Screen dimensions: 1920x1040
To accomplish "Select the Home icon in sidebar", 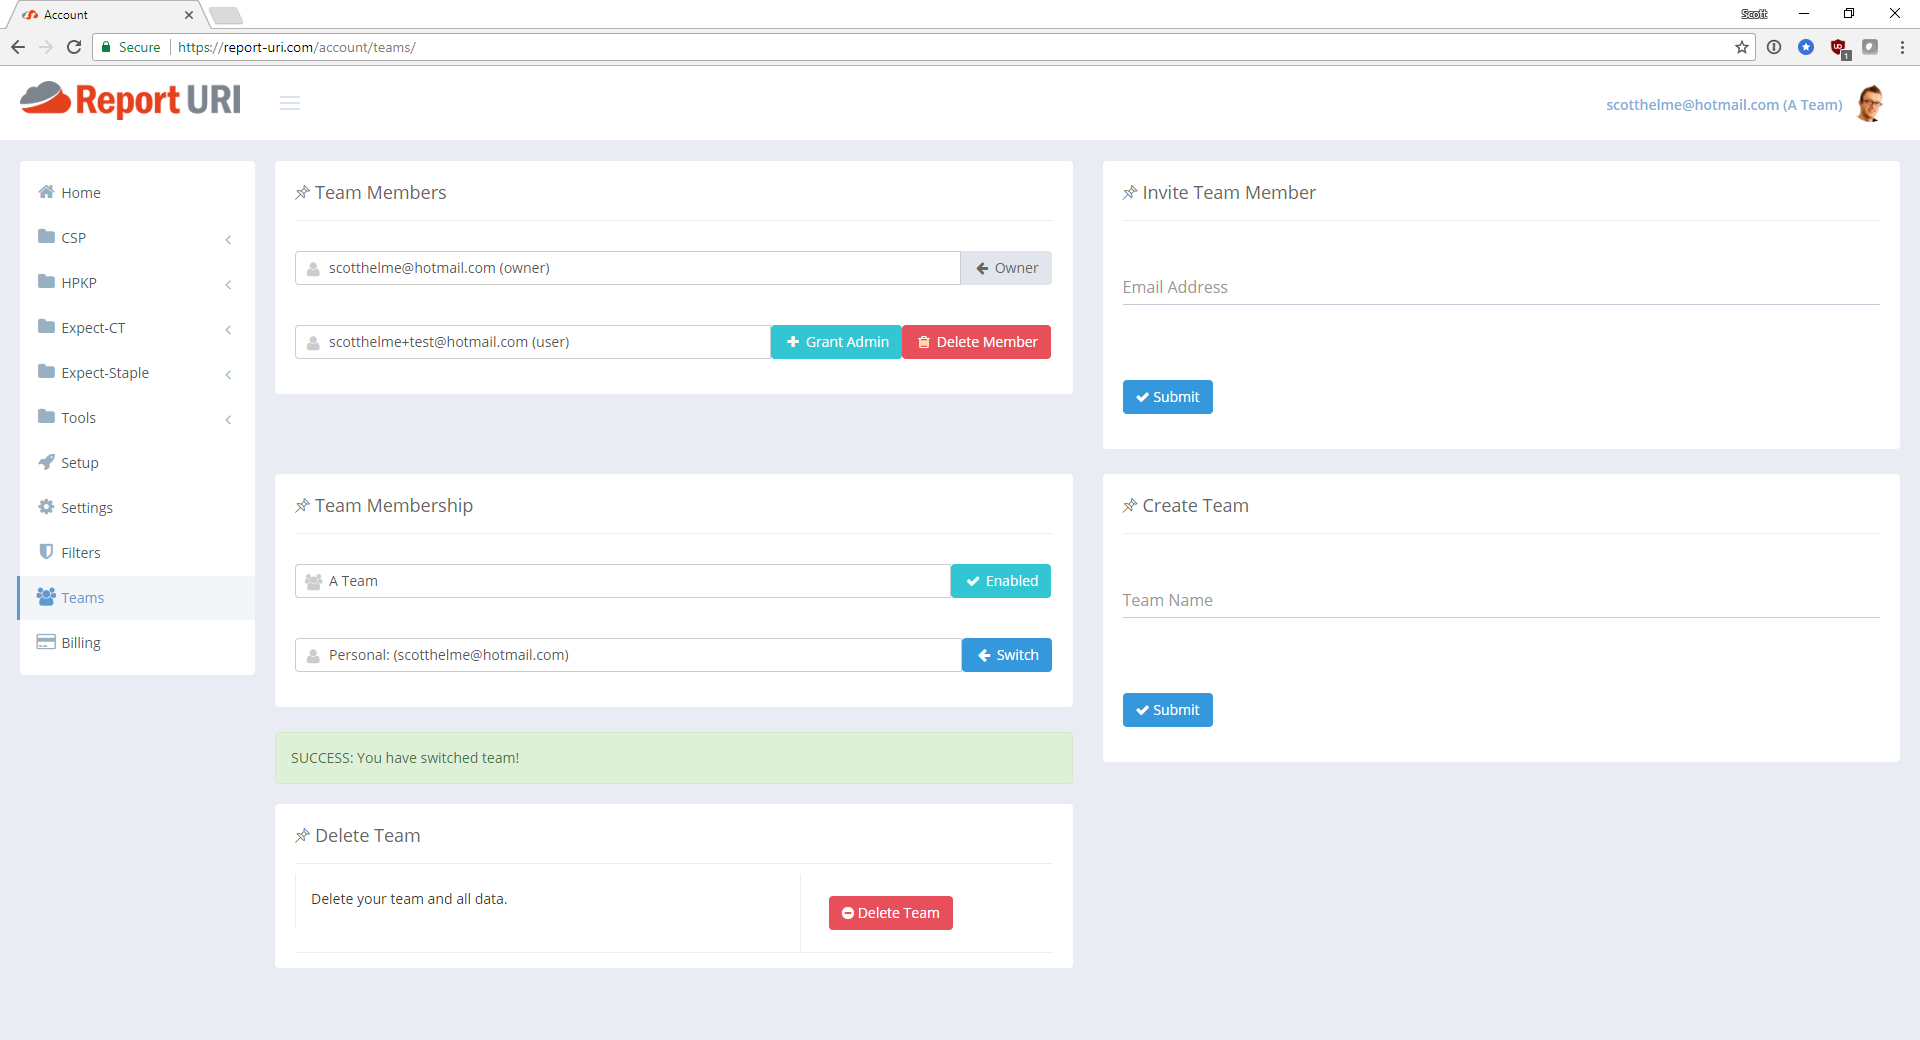I will [x=45, y=191].
